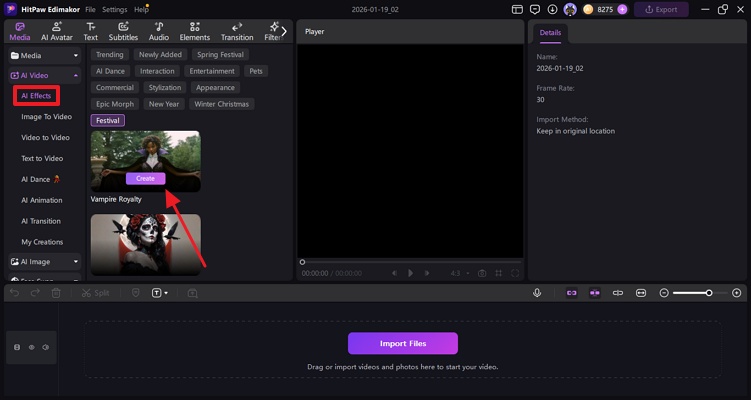
Task: Toggle track visibility eye icon
Action: 31,347
